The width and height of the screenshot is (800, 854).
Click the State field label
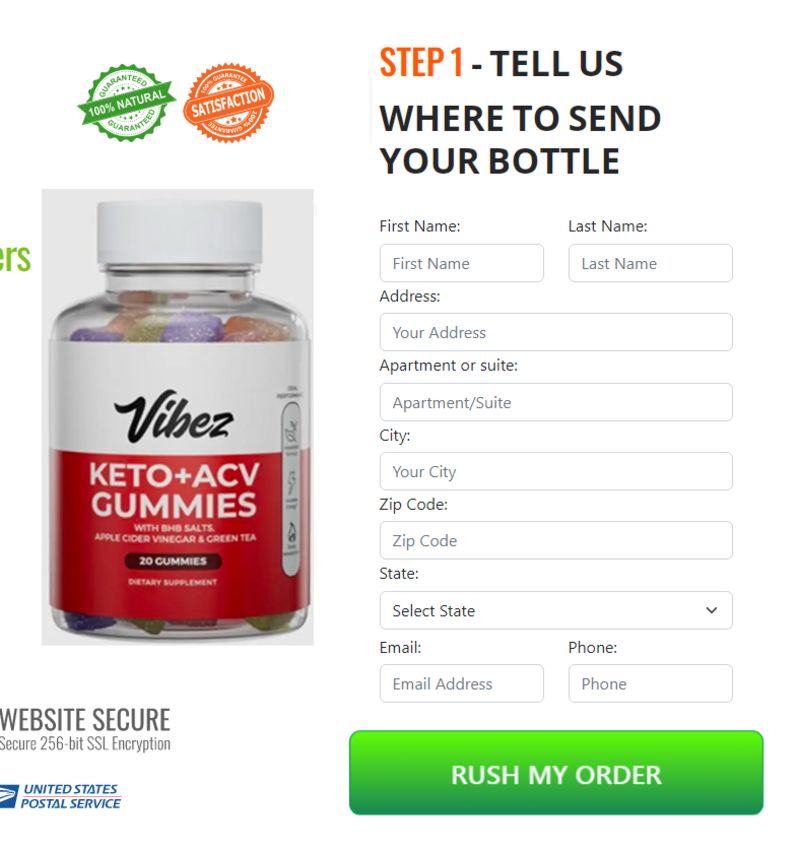[399, 574]
